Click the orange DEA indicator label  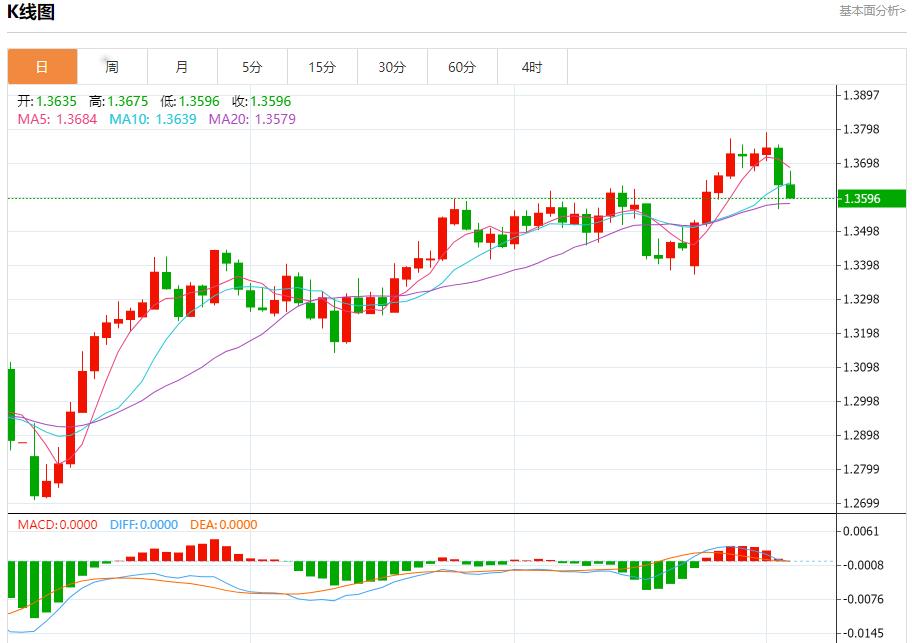(x=222, y=524)
